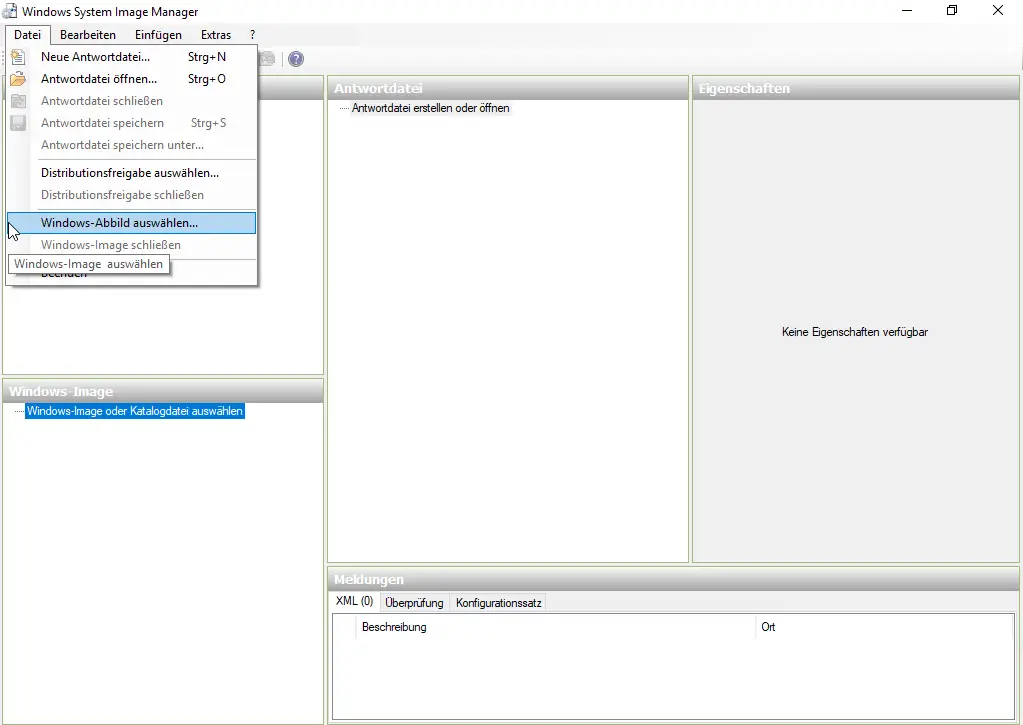The height and width of the screenshot is (725, 1023).
Task: Click the open folder icon beside Antwortdatei öffnen
Action: click(x=18, y=79)
